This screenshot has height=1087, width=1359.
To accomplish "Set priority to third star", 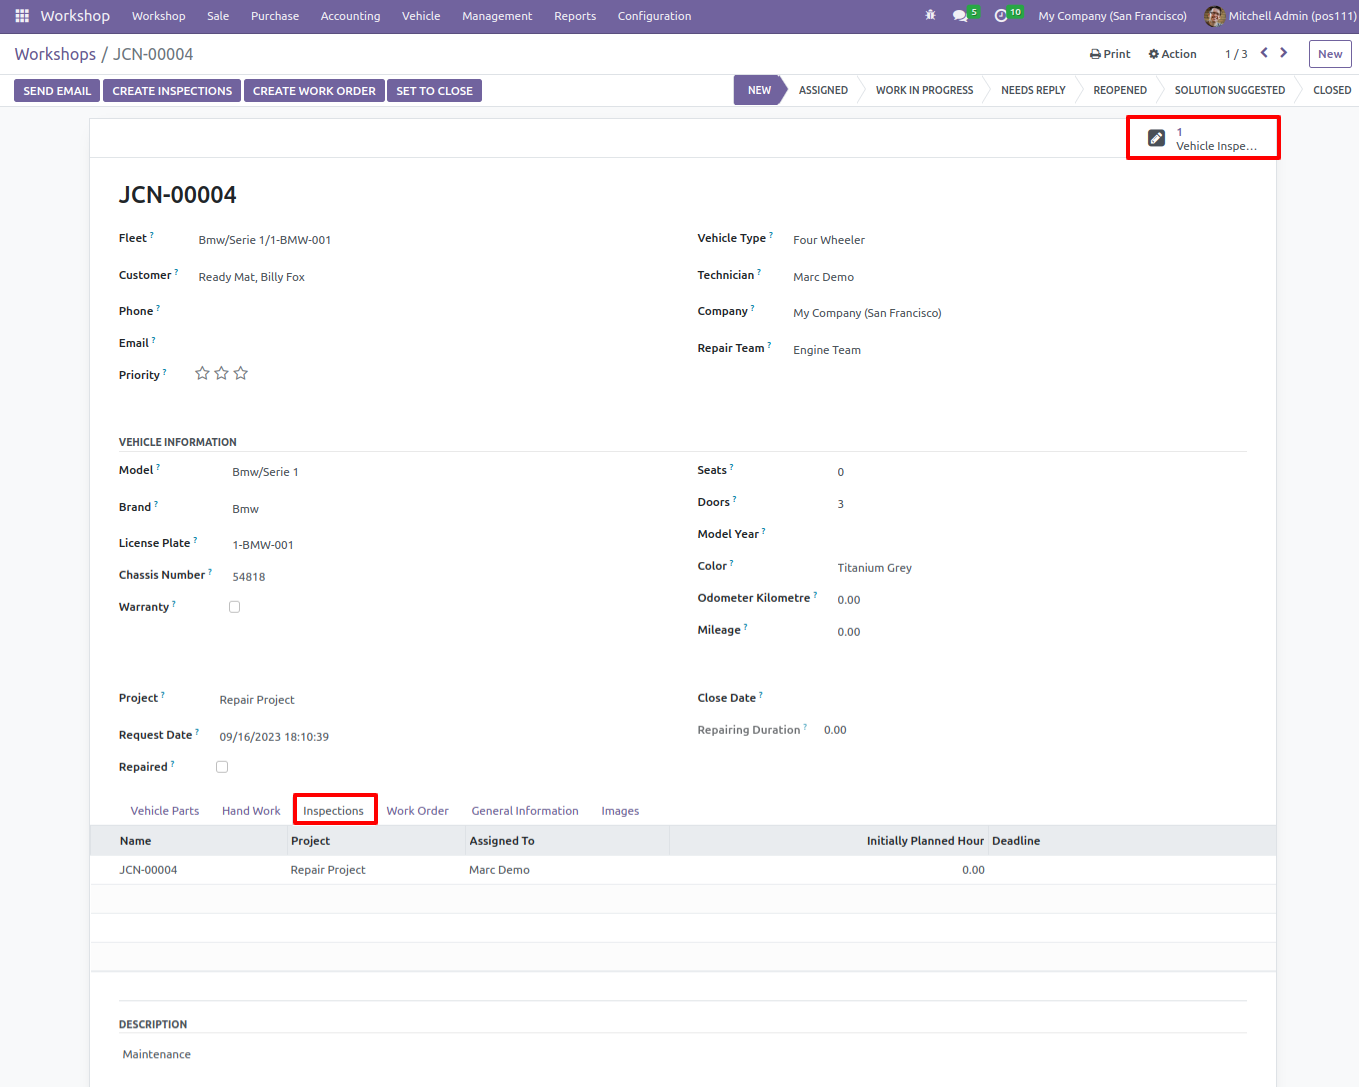I will coord(241,373).
